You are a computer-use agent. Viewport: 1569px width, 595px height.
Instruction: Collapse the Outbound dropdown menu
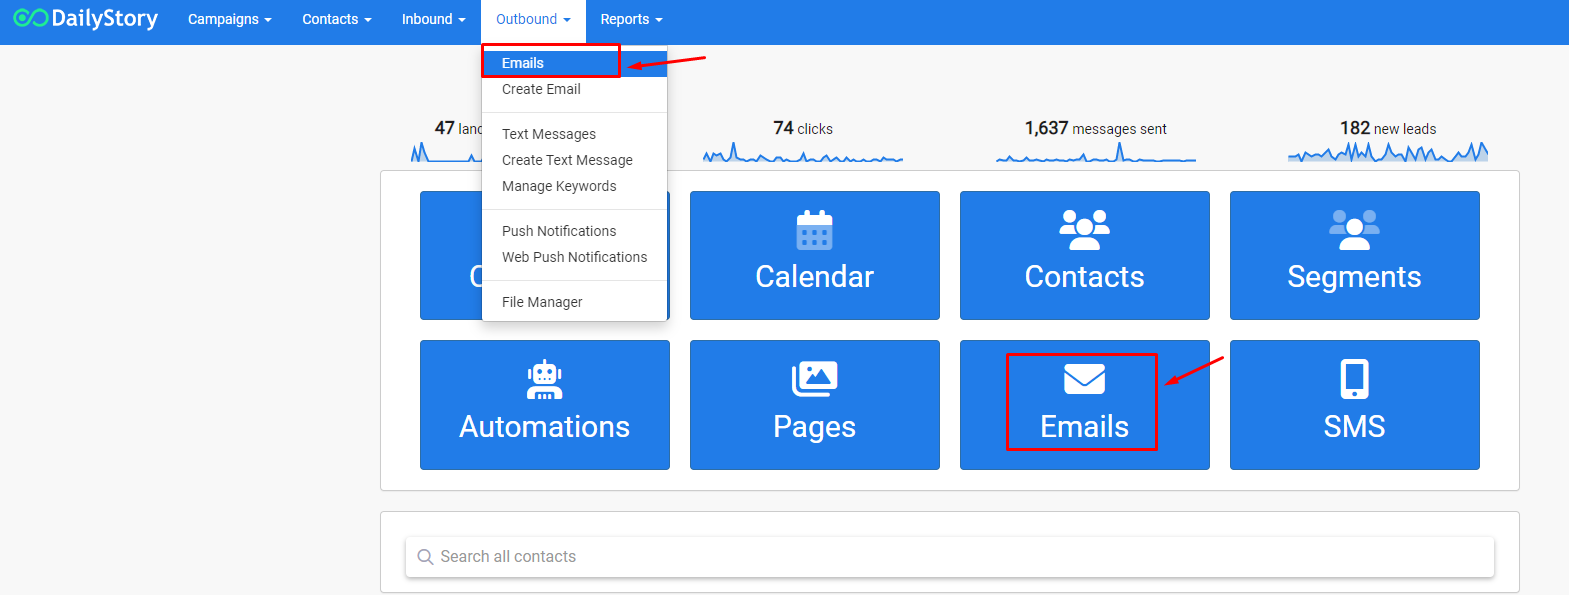pyautogui.click(x=533, y=19)
